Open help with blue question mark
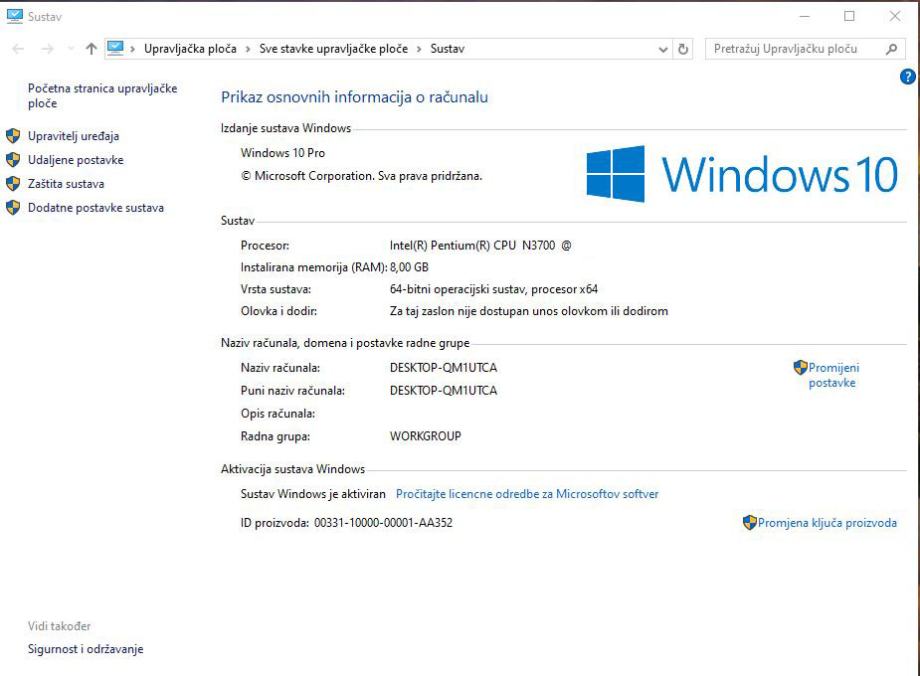 pos(908,76)
